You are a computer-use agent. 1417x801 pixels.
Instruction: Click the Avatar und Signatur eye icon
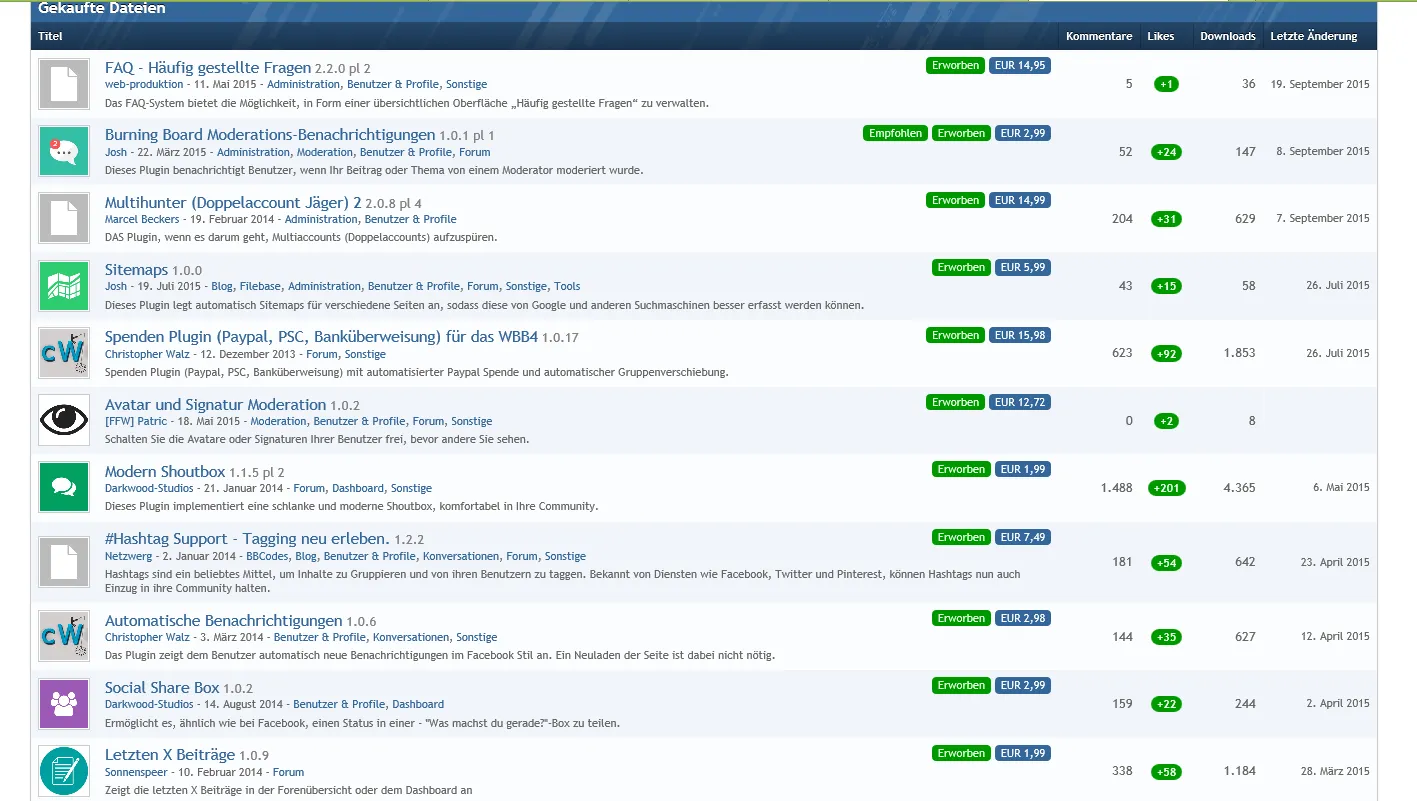point(64,420)
